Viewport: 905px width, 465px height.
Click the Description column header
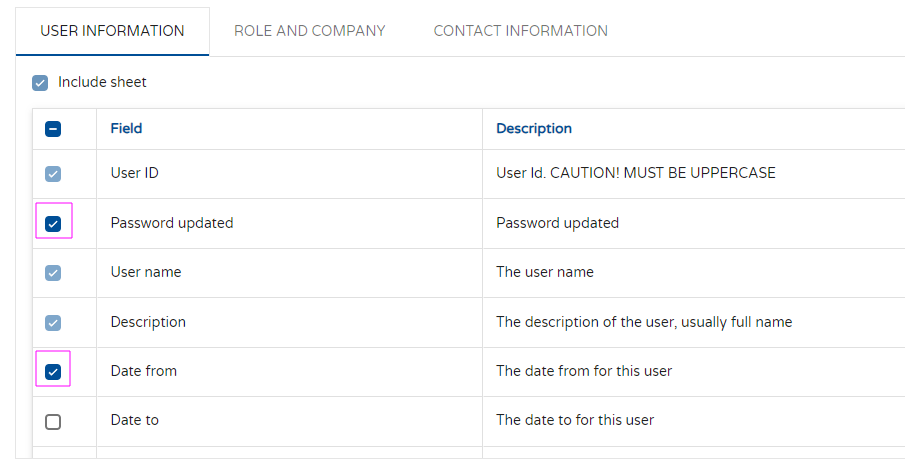tap(534, 128)
